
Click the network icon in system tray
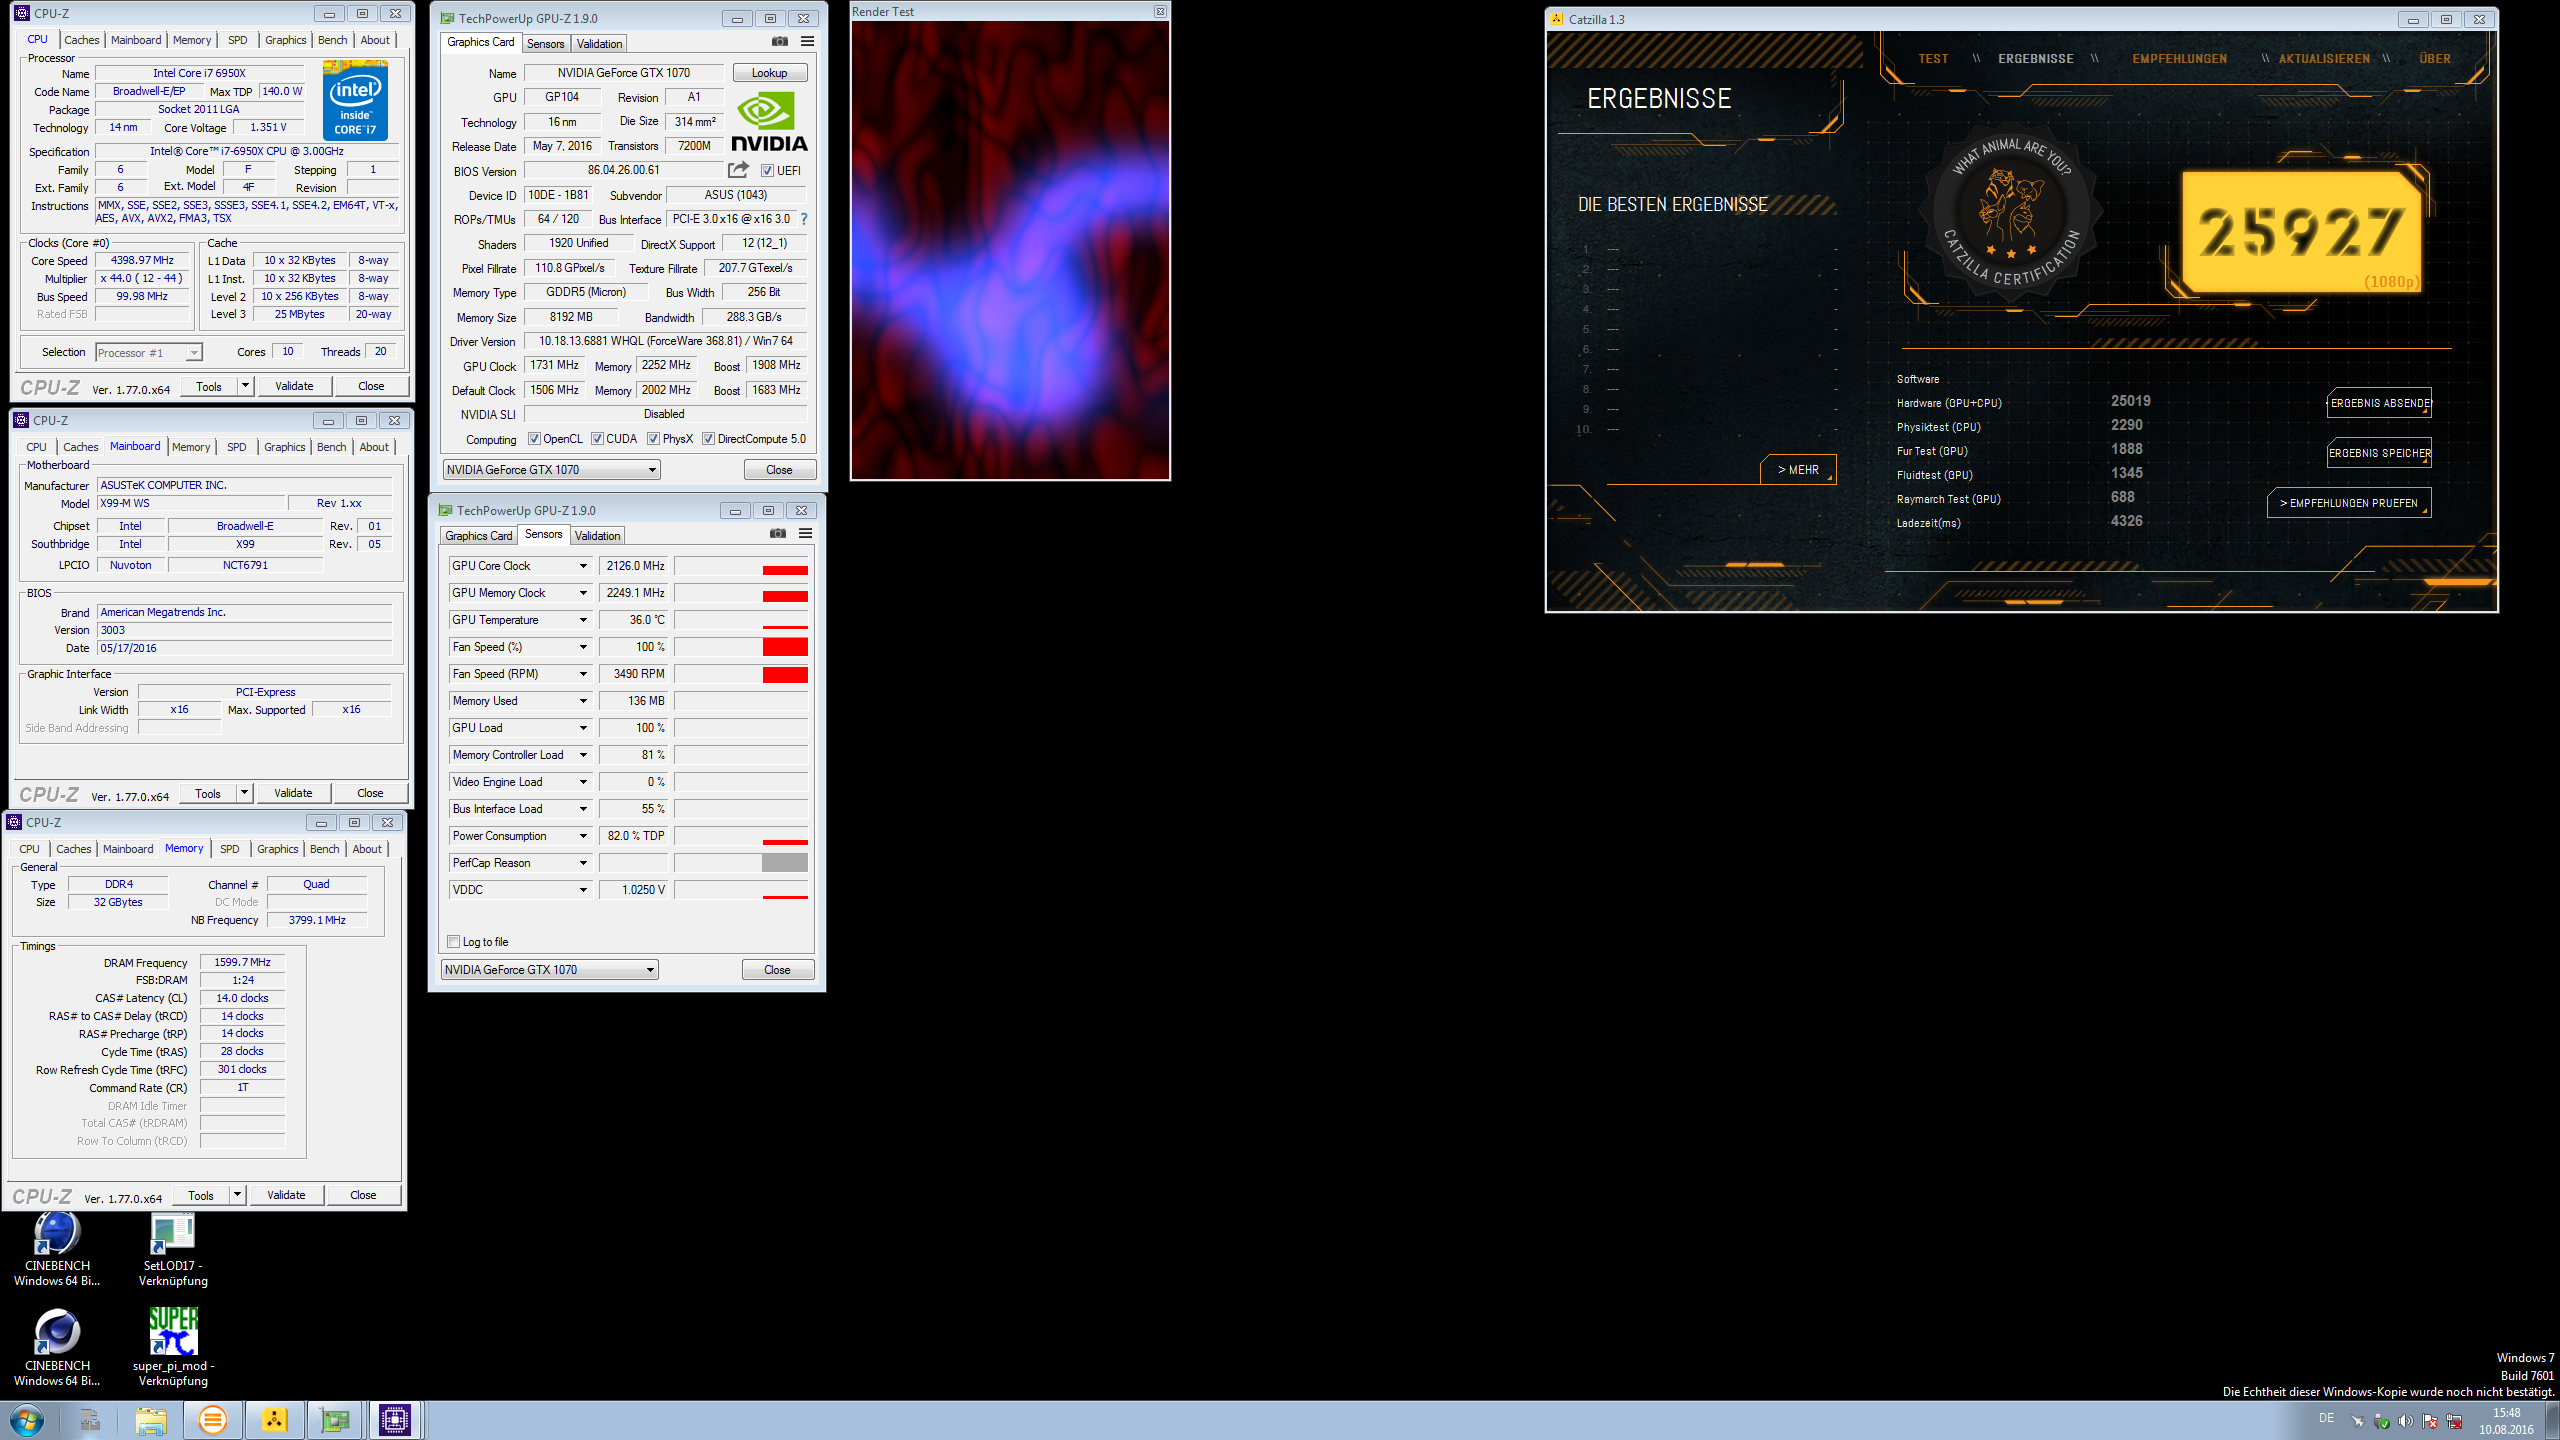point(2454,1421)
